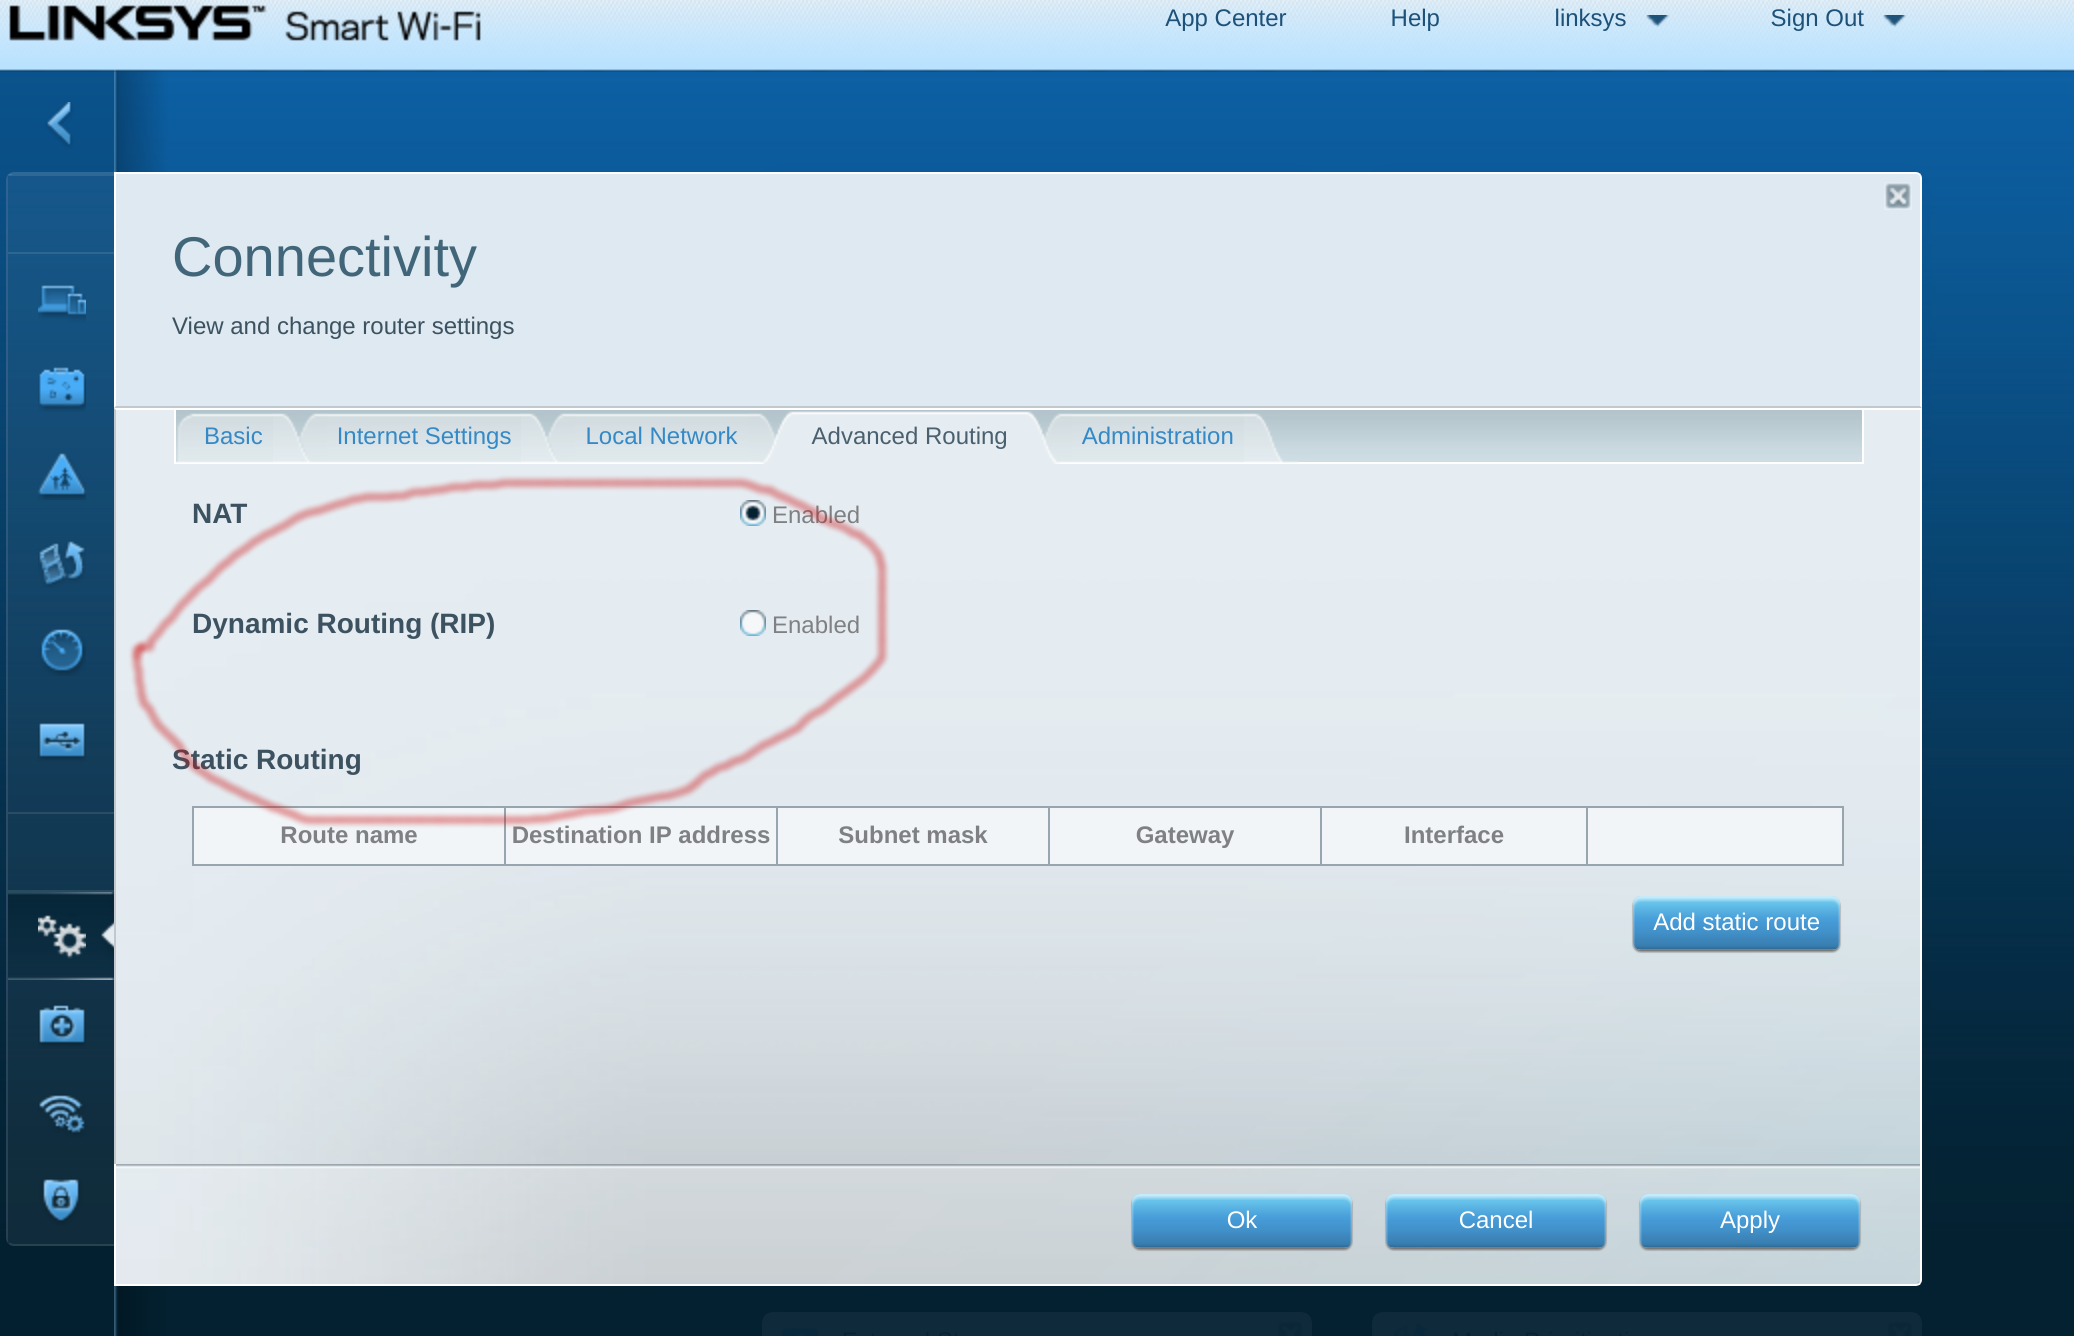2074x1336 pixels.
Task: Switch to Administration tab
Action: tap(1157, 436)
